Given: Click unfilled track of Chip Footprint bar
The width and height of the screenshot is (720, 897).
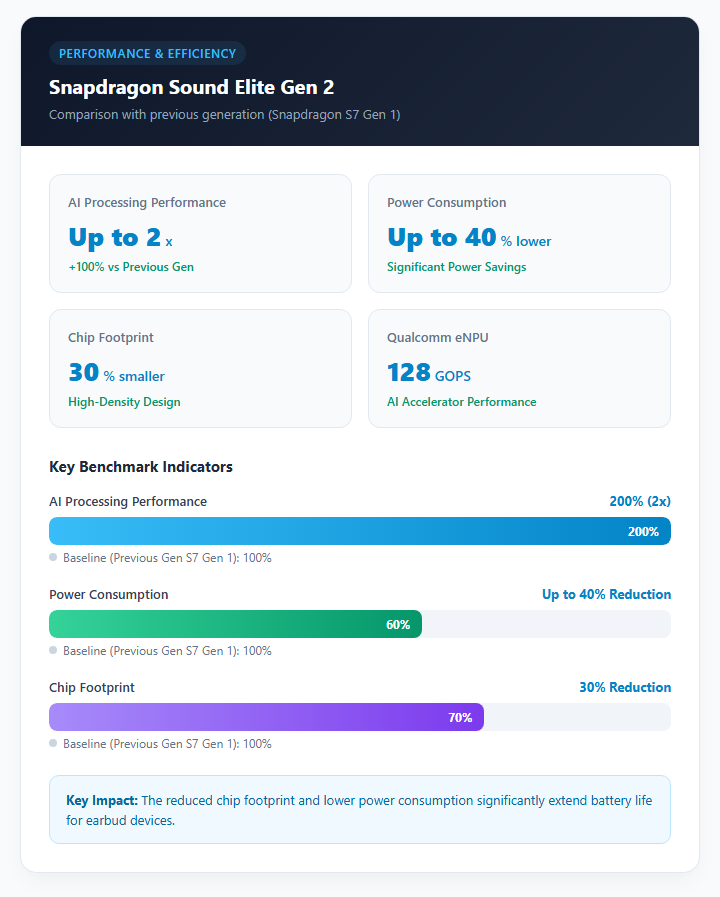Looking at the screenshot, I should pos(577,717).
